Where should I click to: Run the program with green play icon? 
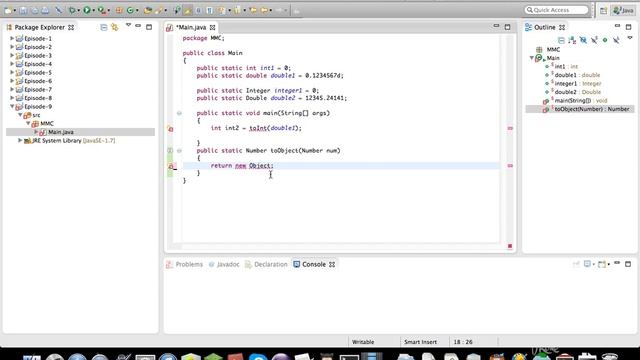87,10
